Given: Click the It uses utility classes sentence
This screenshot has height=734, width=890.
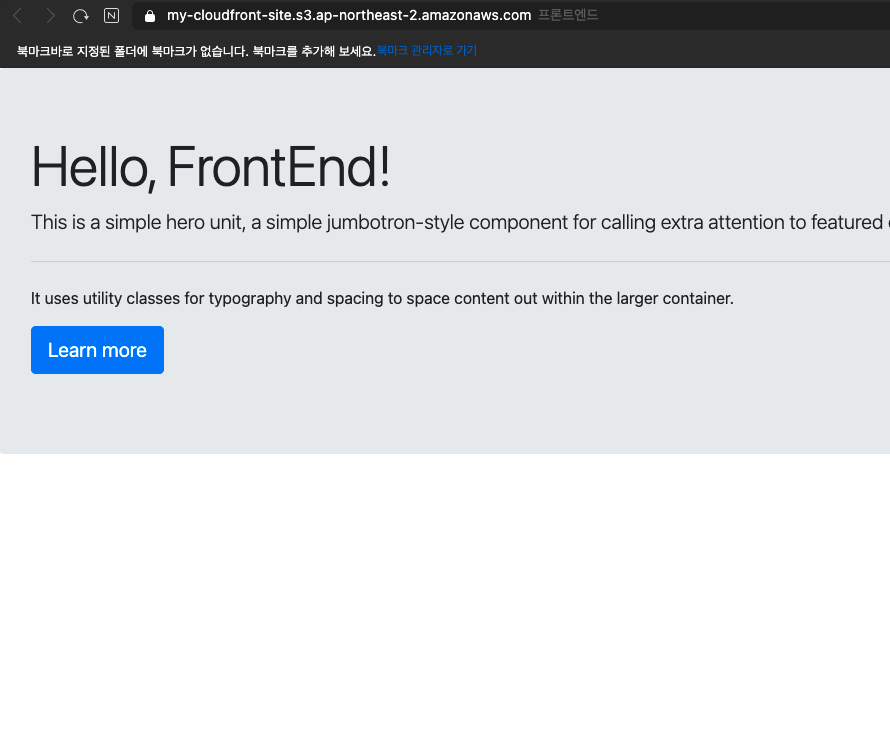Looking at the screenshot, I should 382,299.
